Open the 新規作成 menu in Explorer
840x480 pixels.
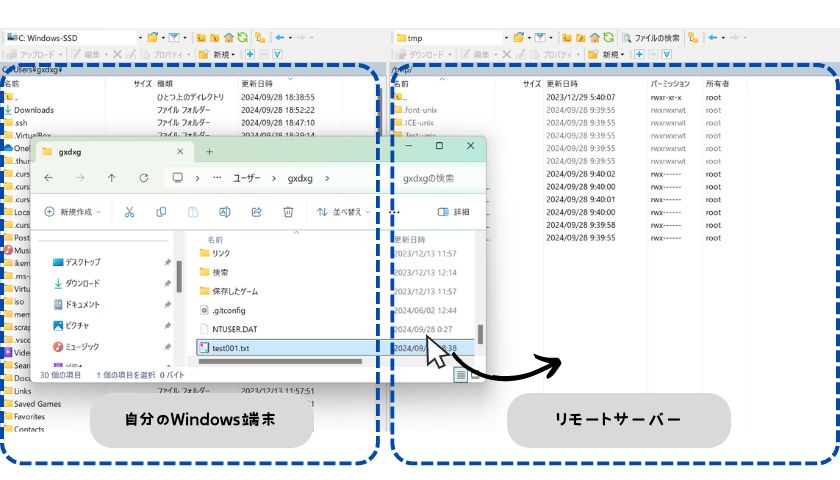point(74,212)
